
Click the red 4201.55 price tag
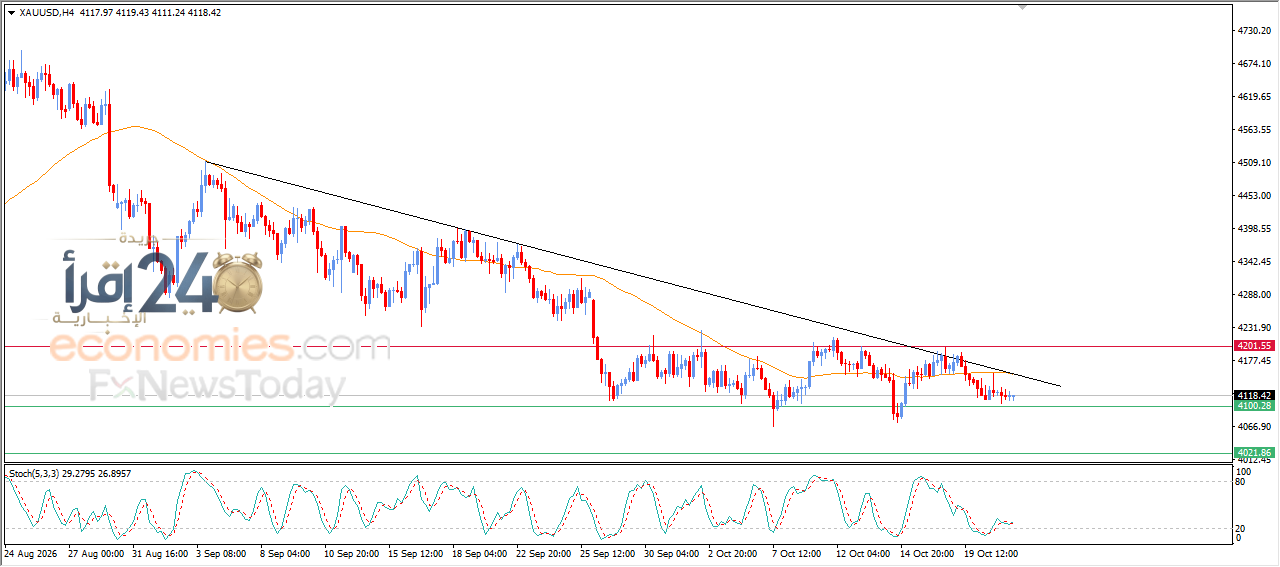coord(1255,345)
